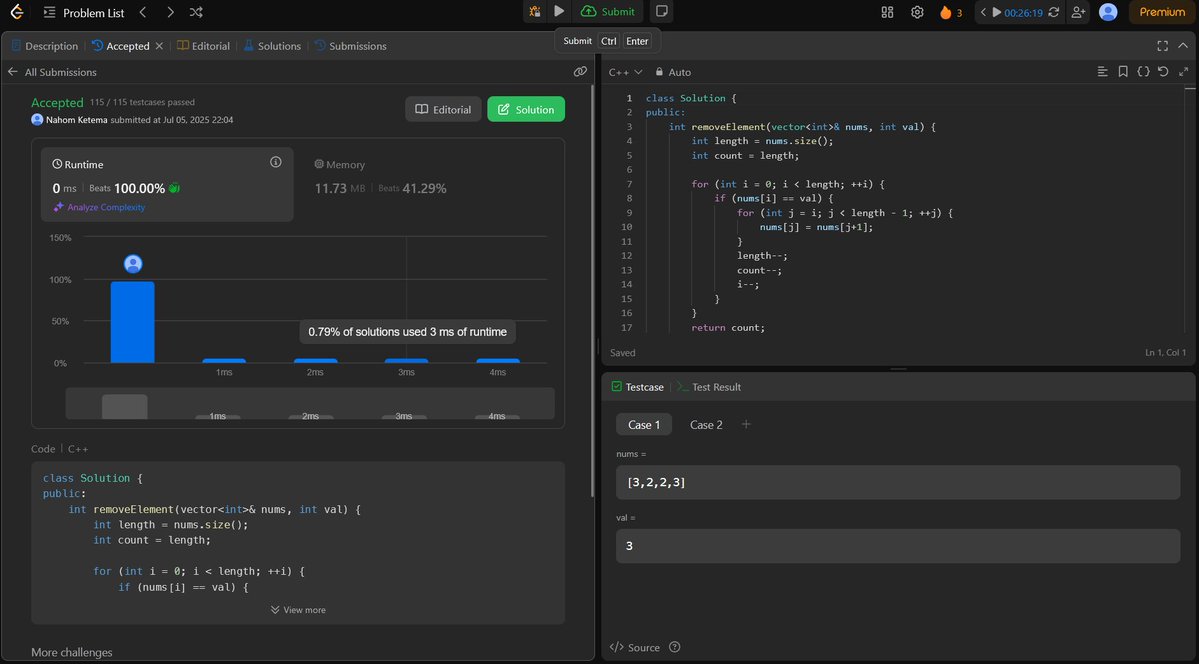The image size is (1199, 664).
Task: Switch to the Description tab
Action: pos(44,46)
